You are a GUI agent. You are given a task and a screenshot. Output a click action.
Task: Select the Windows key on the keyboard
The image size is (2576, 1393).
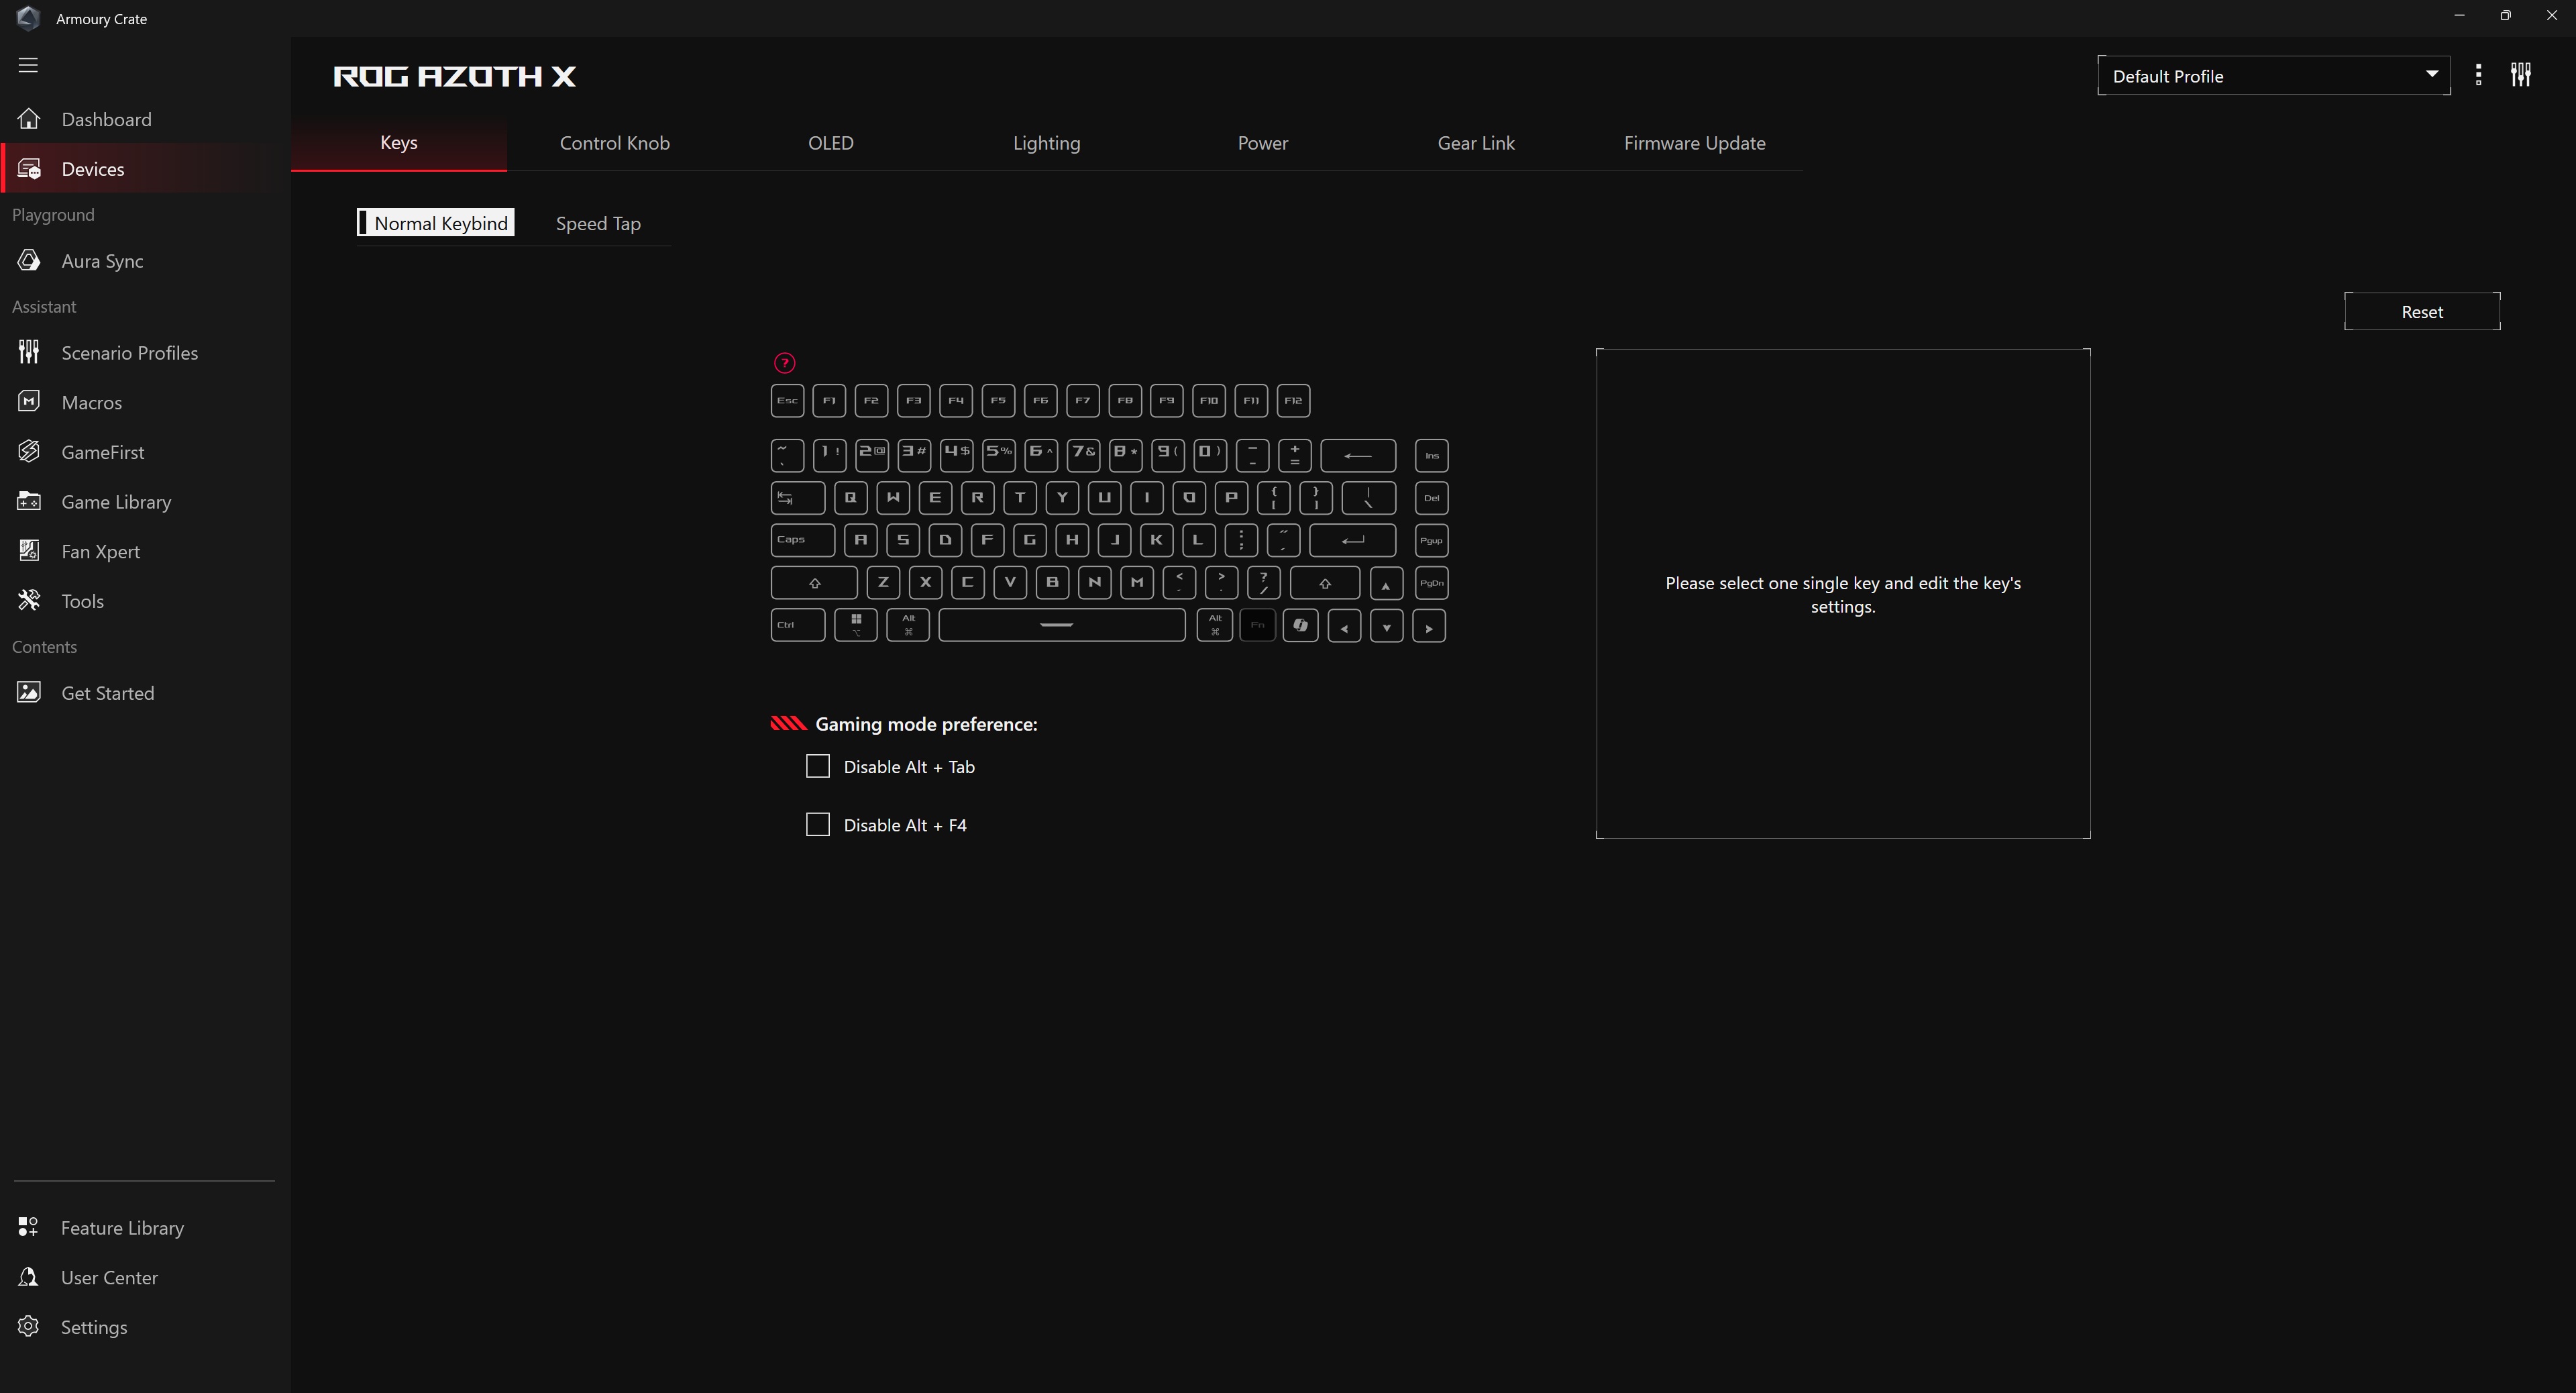(856, 626)
